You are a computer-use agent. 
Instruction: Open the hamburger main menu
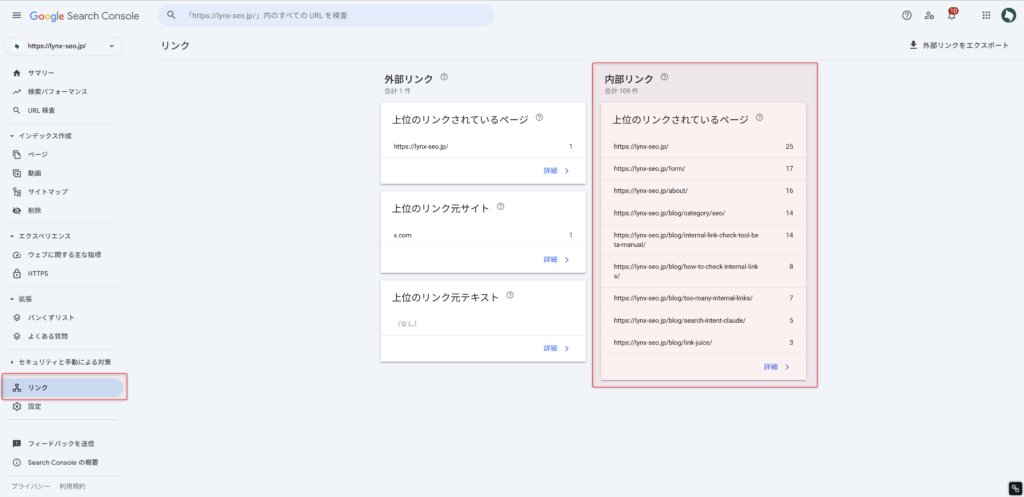[x=16, y=16]
